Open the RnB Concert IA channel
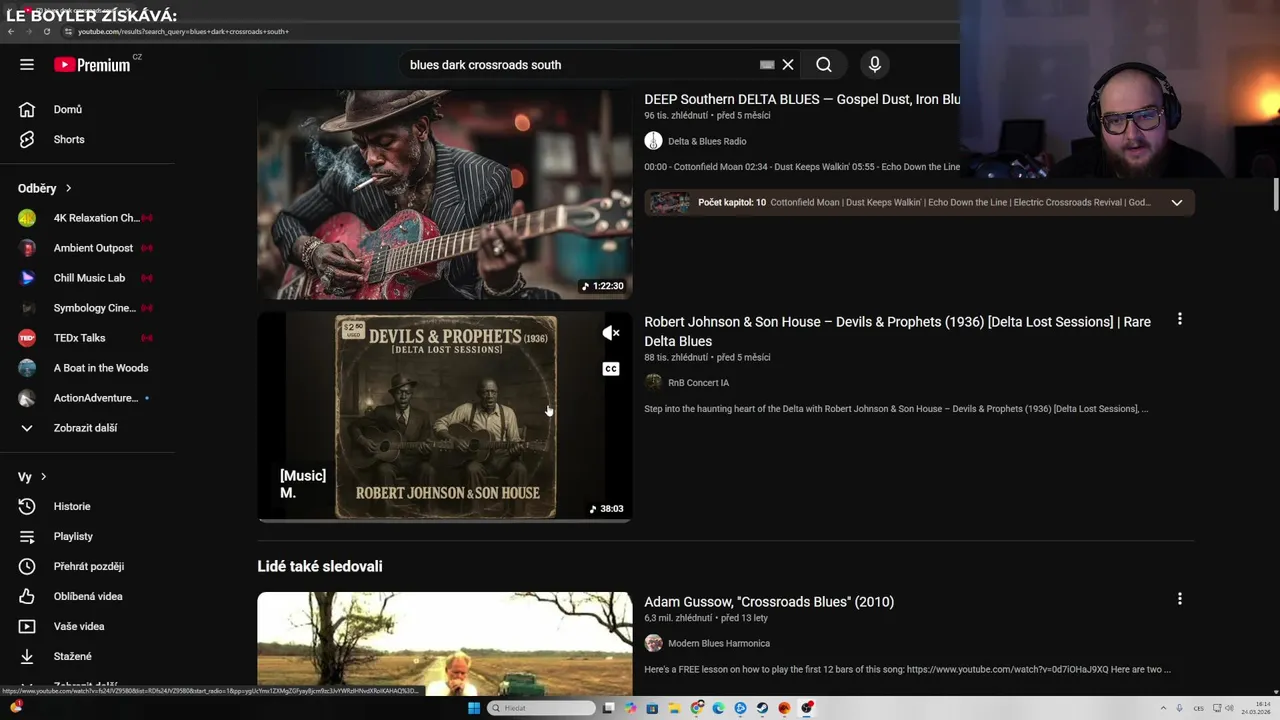This screenshot has height=720, width=1280. coord(698,383)
